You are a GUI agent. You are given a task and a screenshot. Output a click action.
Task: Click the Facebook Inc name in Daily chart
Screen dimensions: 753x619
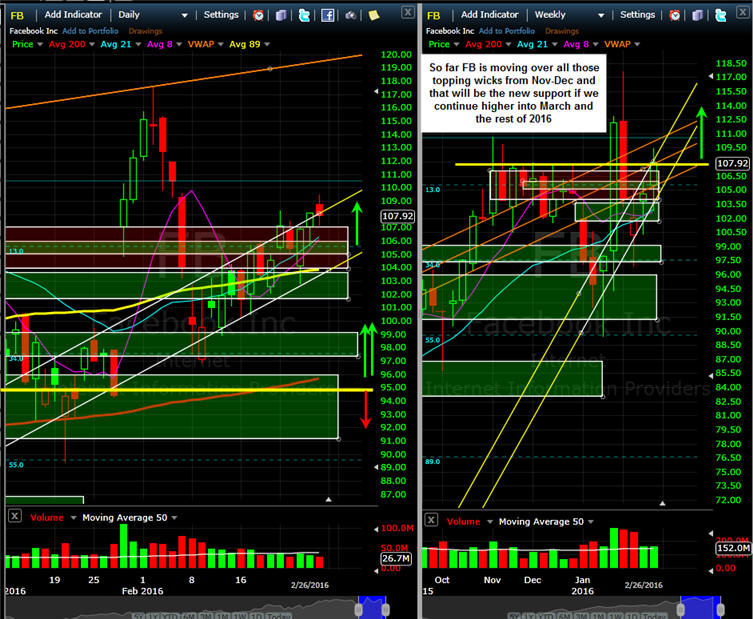click(33, 31)
